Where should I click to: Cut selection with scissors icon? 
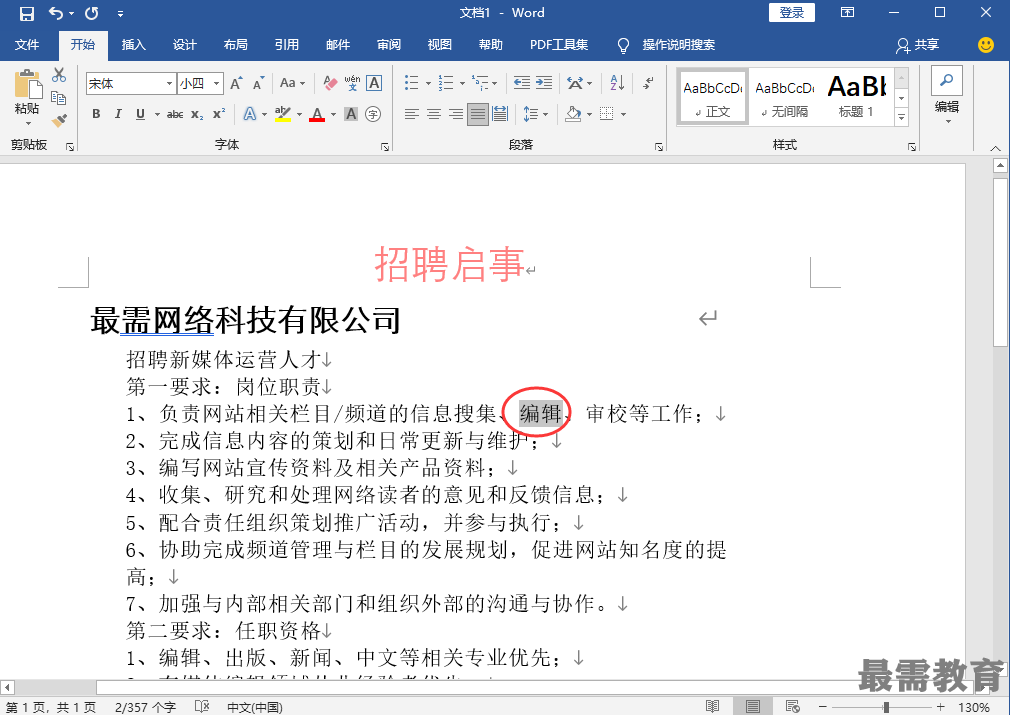pyautogui.click(x=59, y=75)
